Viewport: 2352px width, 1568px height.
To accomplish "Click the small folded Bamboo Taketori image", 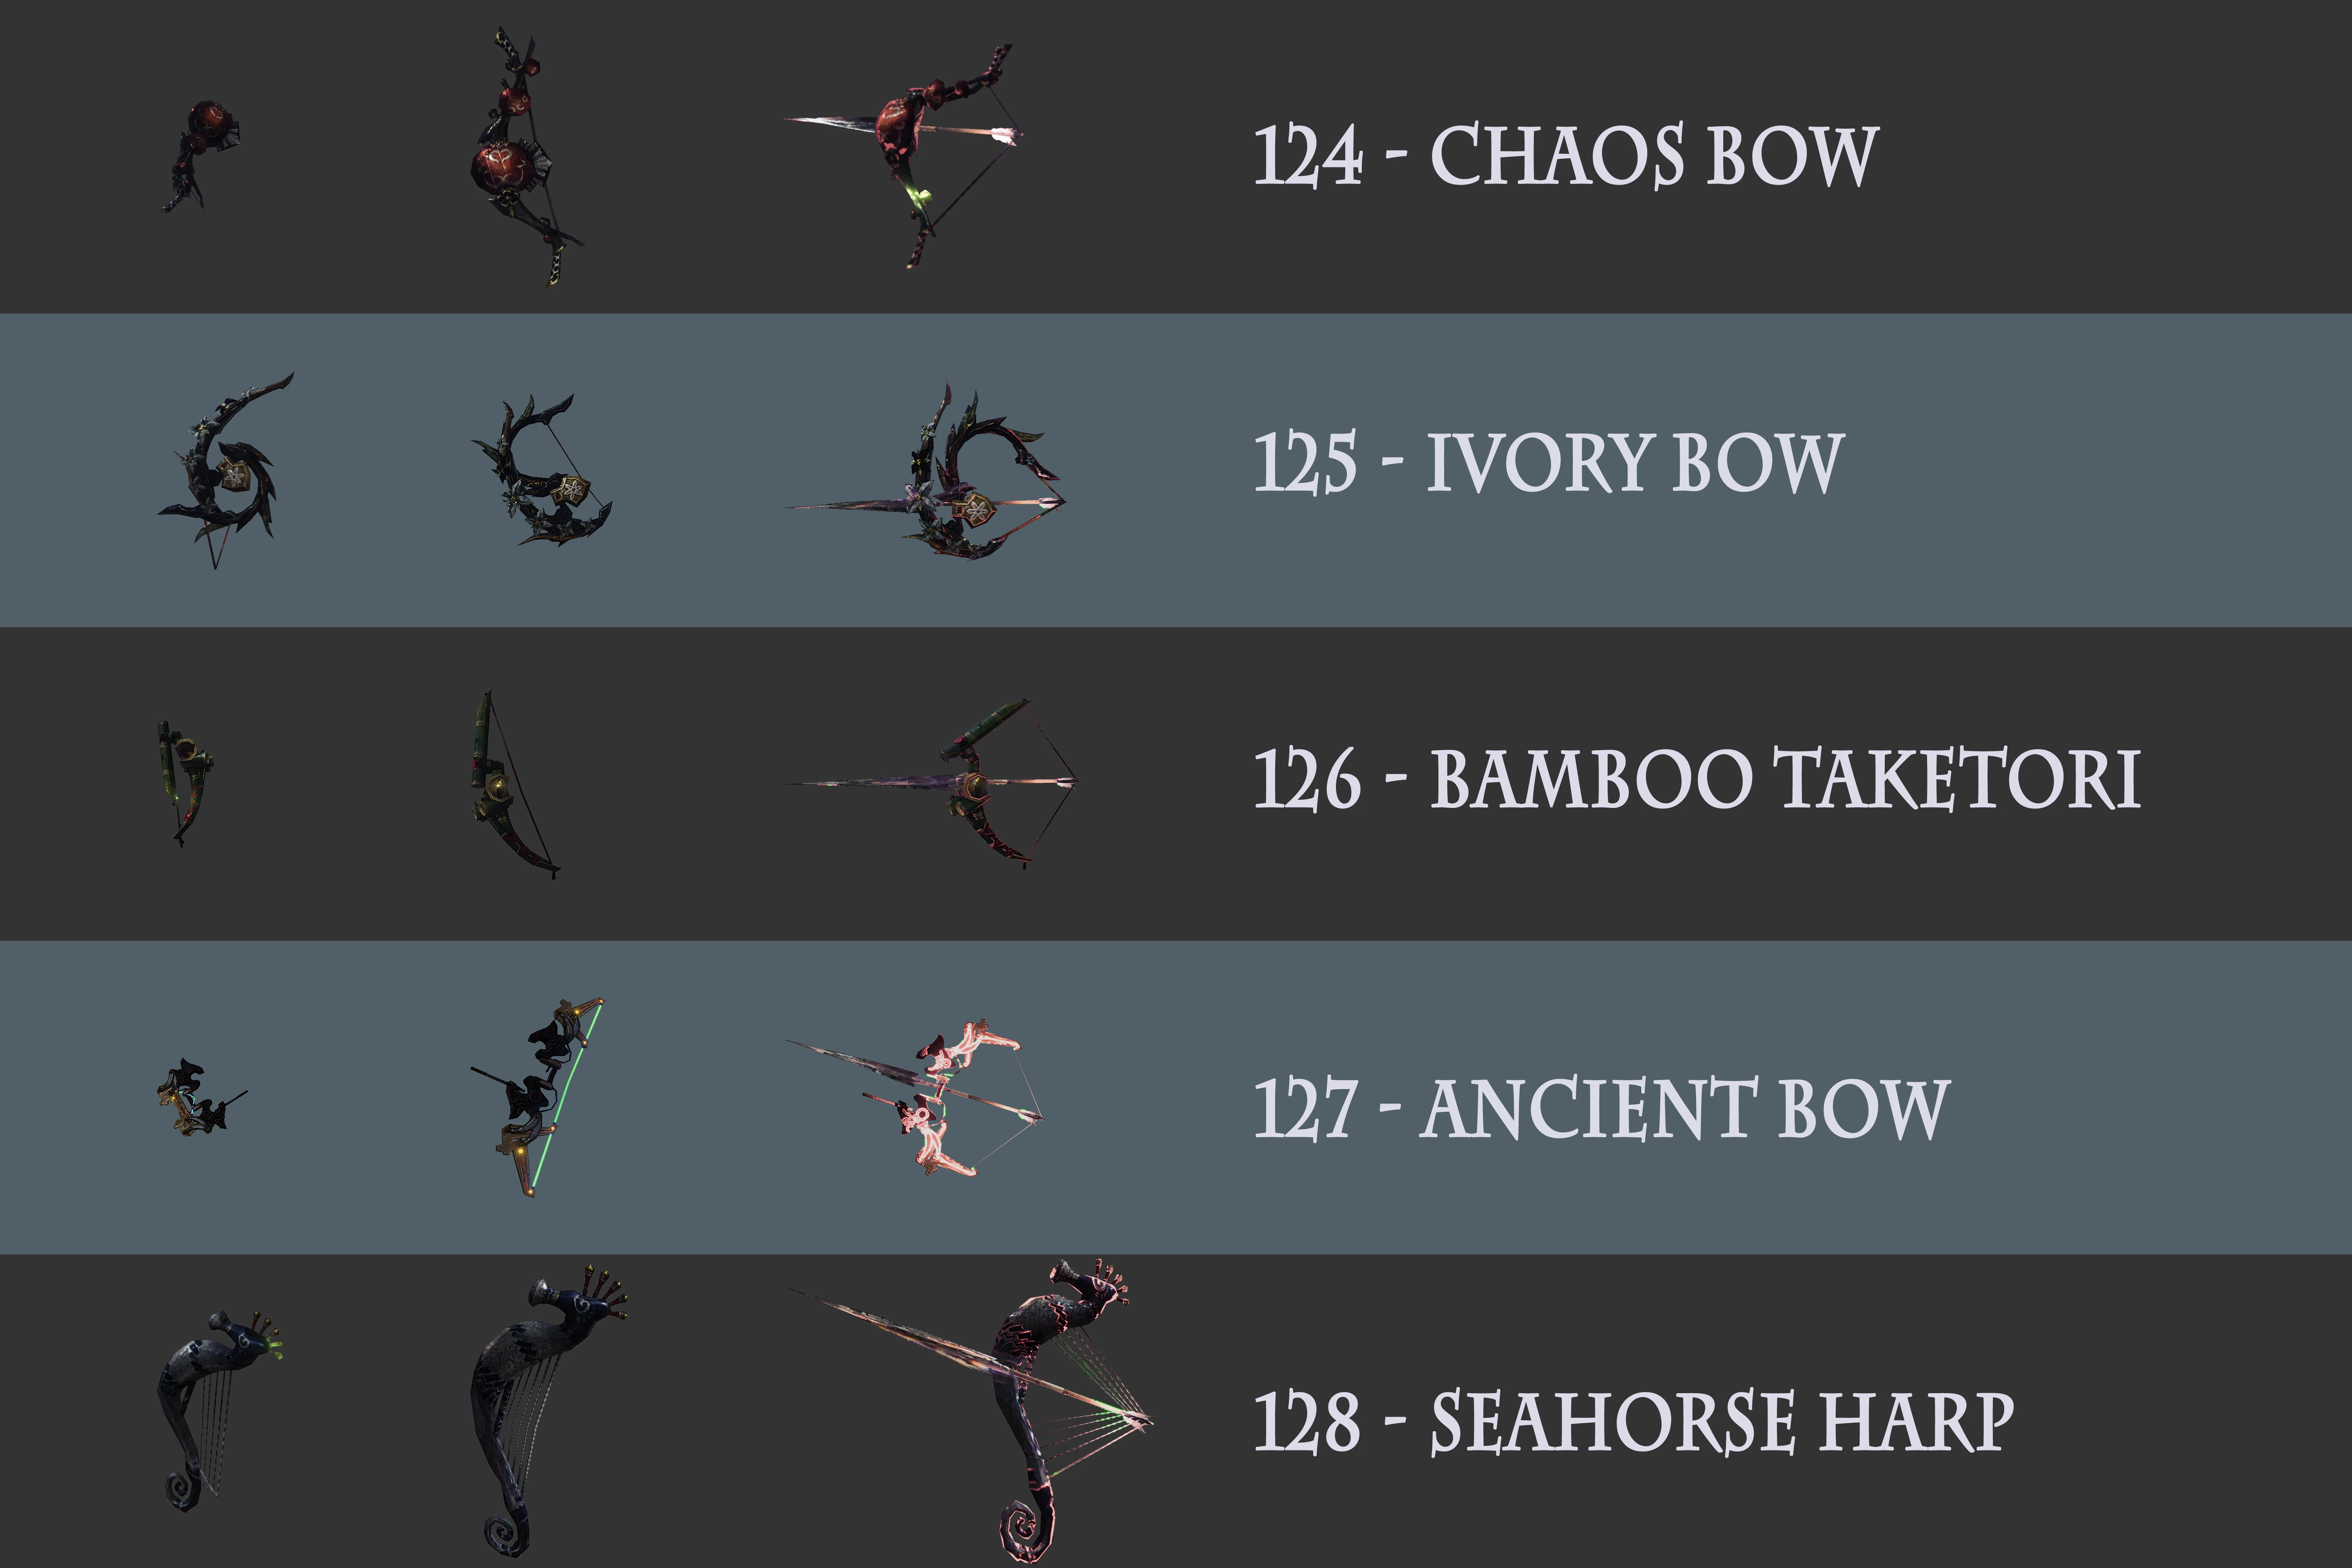I will tap(186, 783).
